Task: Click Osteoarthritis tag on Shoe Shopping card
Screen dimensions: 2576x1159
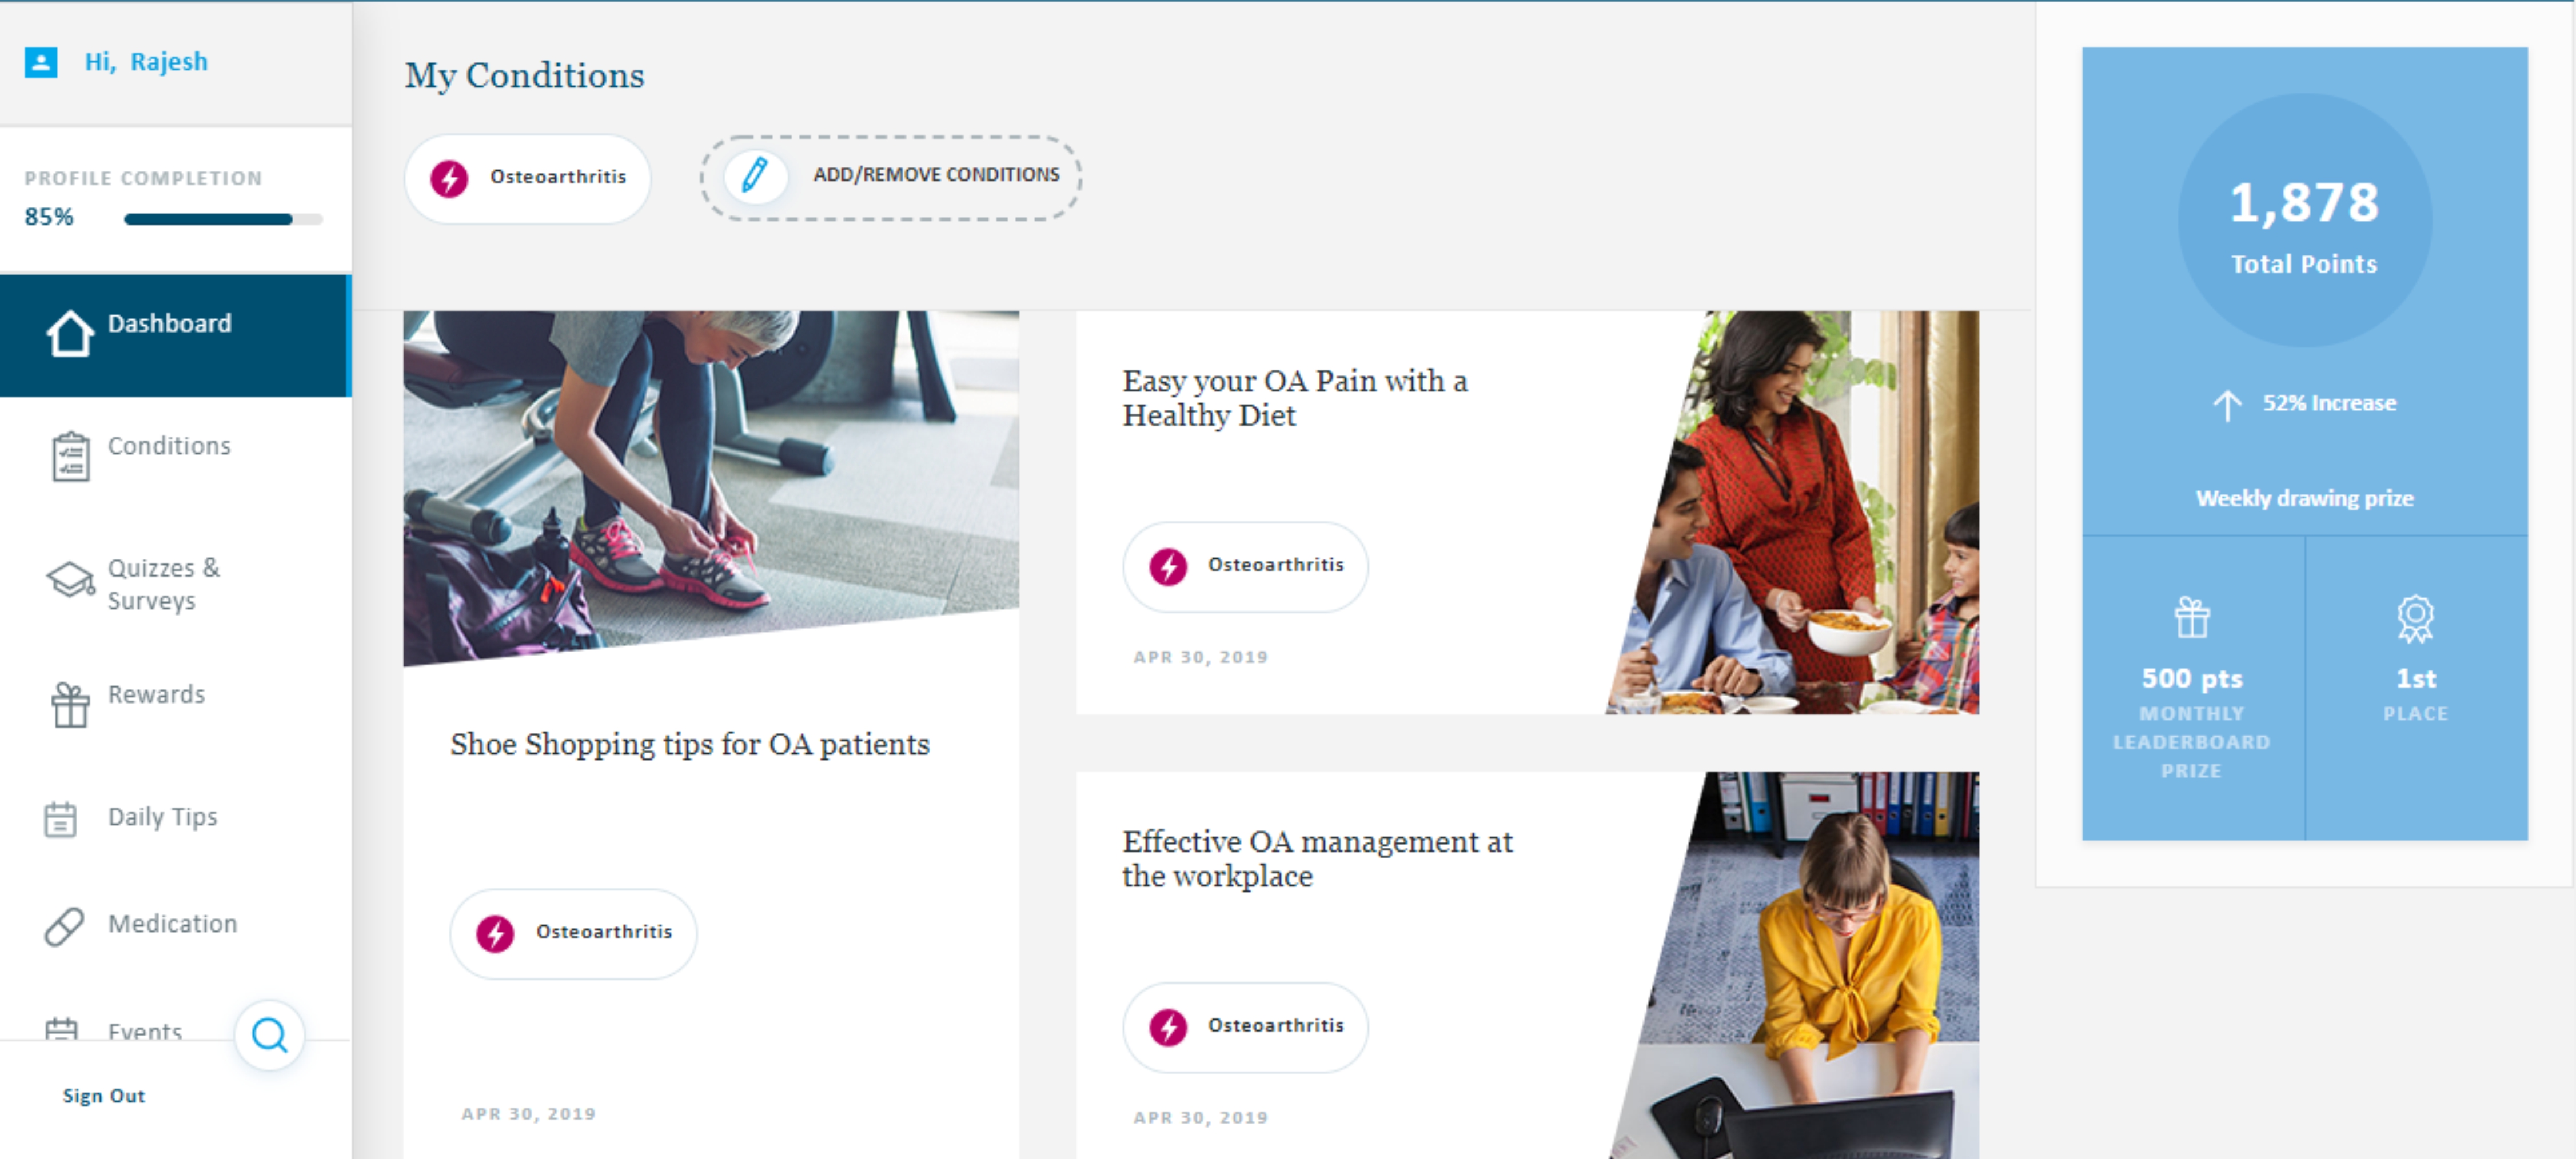Action: [x=573, y=933]
